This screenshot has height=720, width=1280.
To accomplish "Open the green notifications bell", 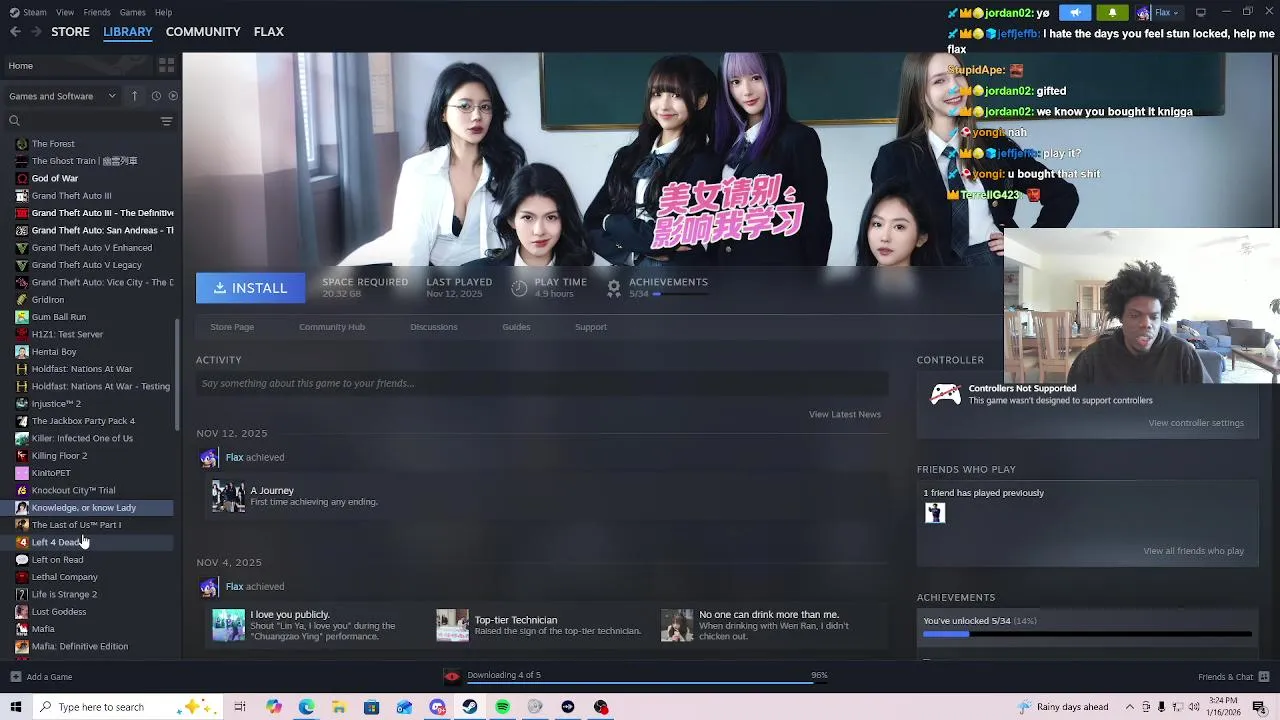I will click(1112, 12).
